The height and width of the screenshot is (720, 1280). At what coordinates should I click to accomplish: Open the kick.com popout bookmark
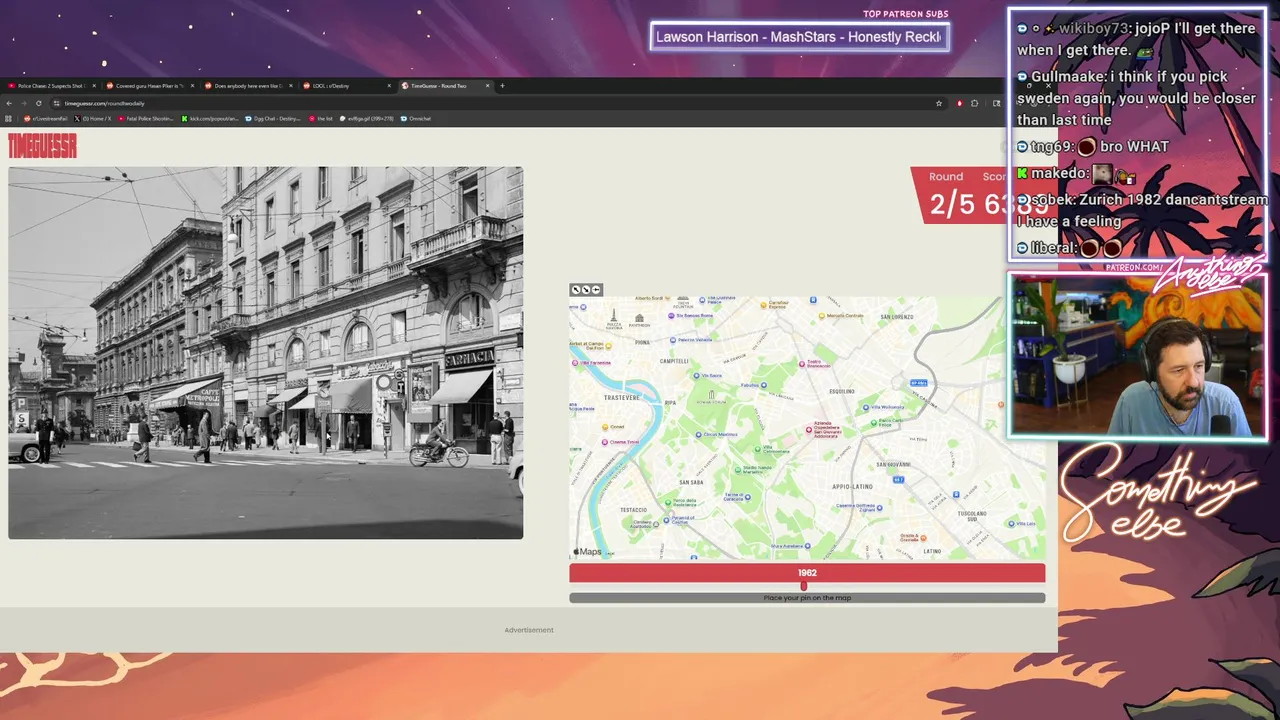tap(211, 118)
